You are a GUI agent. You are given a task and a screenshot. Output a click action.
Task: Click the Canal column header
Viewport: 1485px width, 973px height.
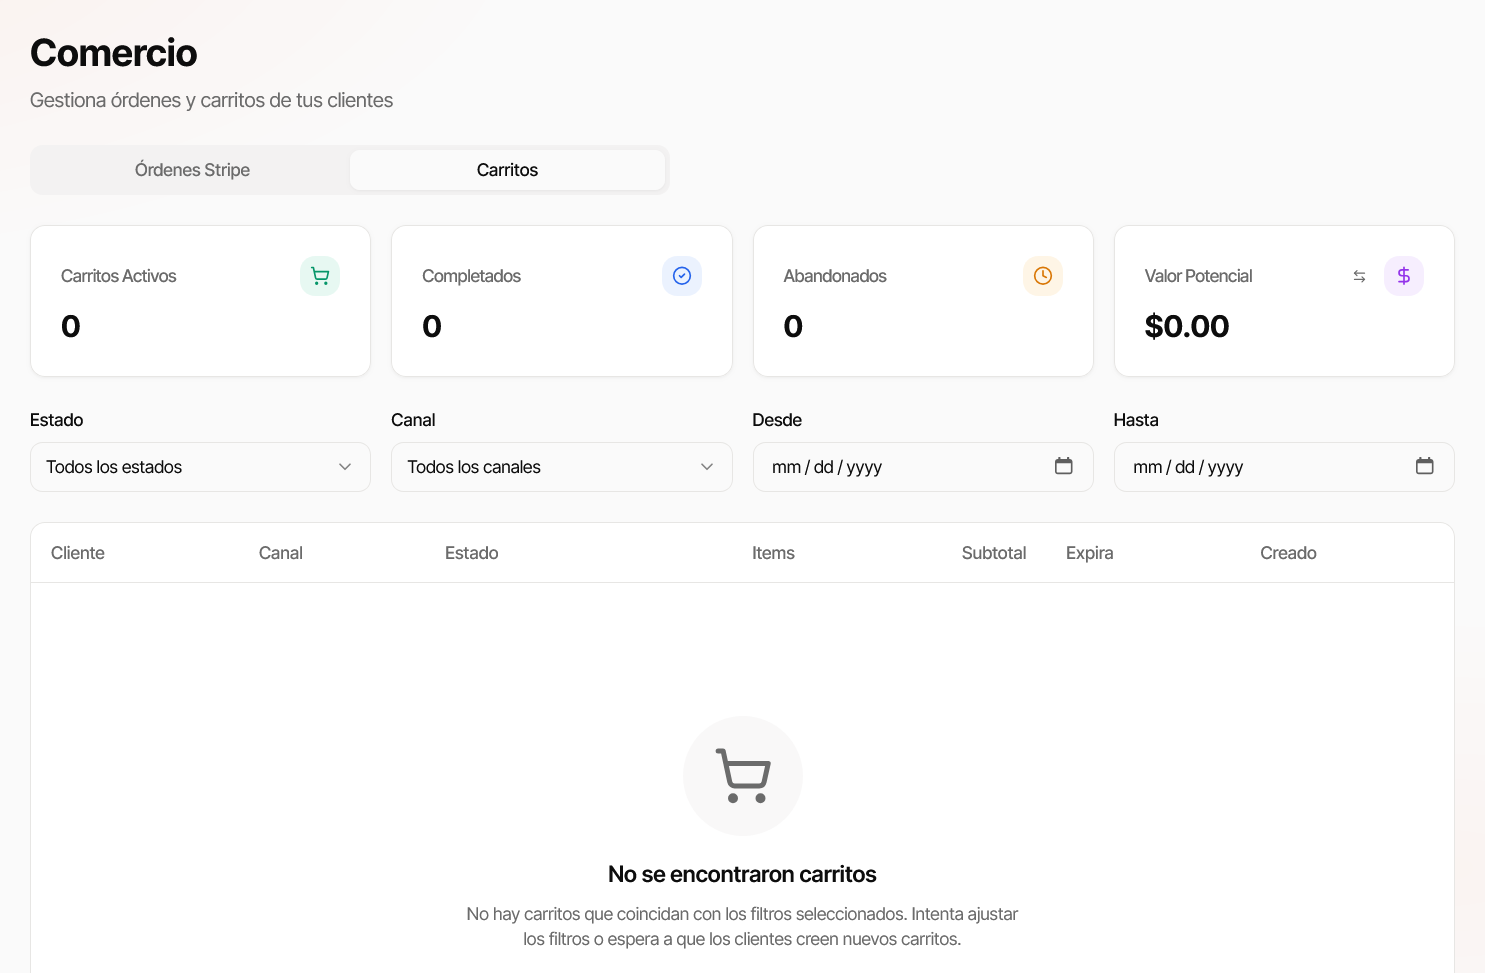[x=281, y=553]
